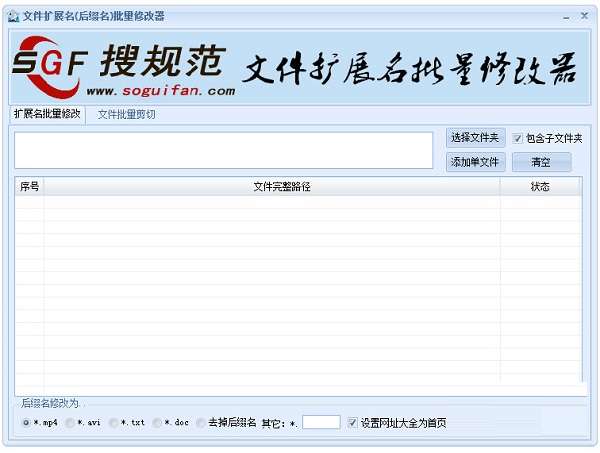Select the *.doc radio option
The height and width of the screenshot is (453, 600).
[x=157, y=423]
